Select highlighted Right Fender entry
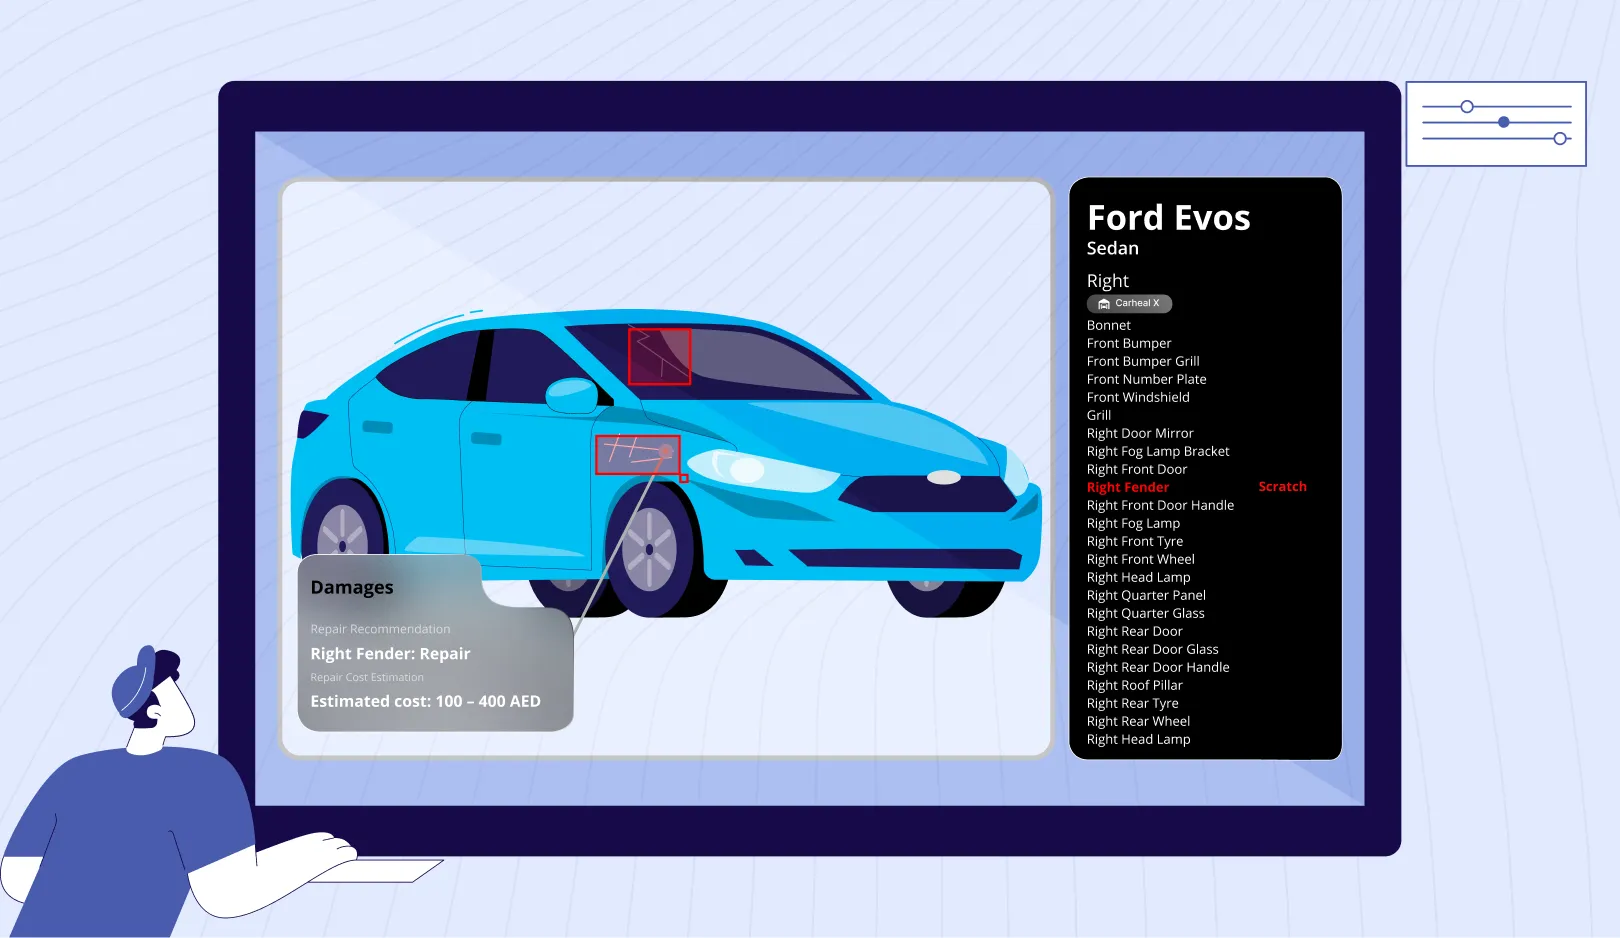The image size is (1620, 938). [1128, 487]
